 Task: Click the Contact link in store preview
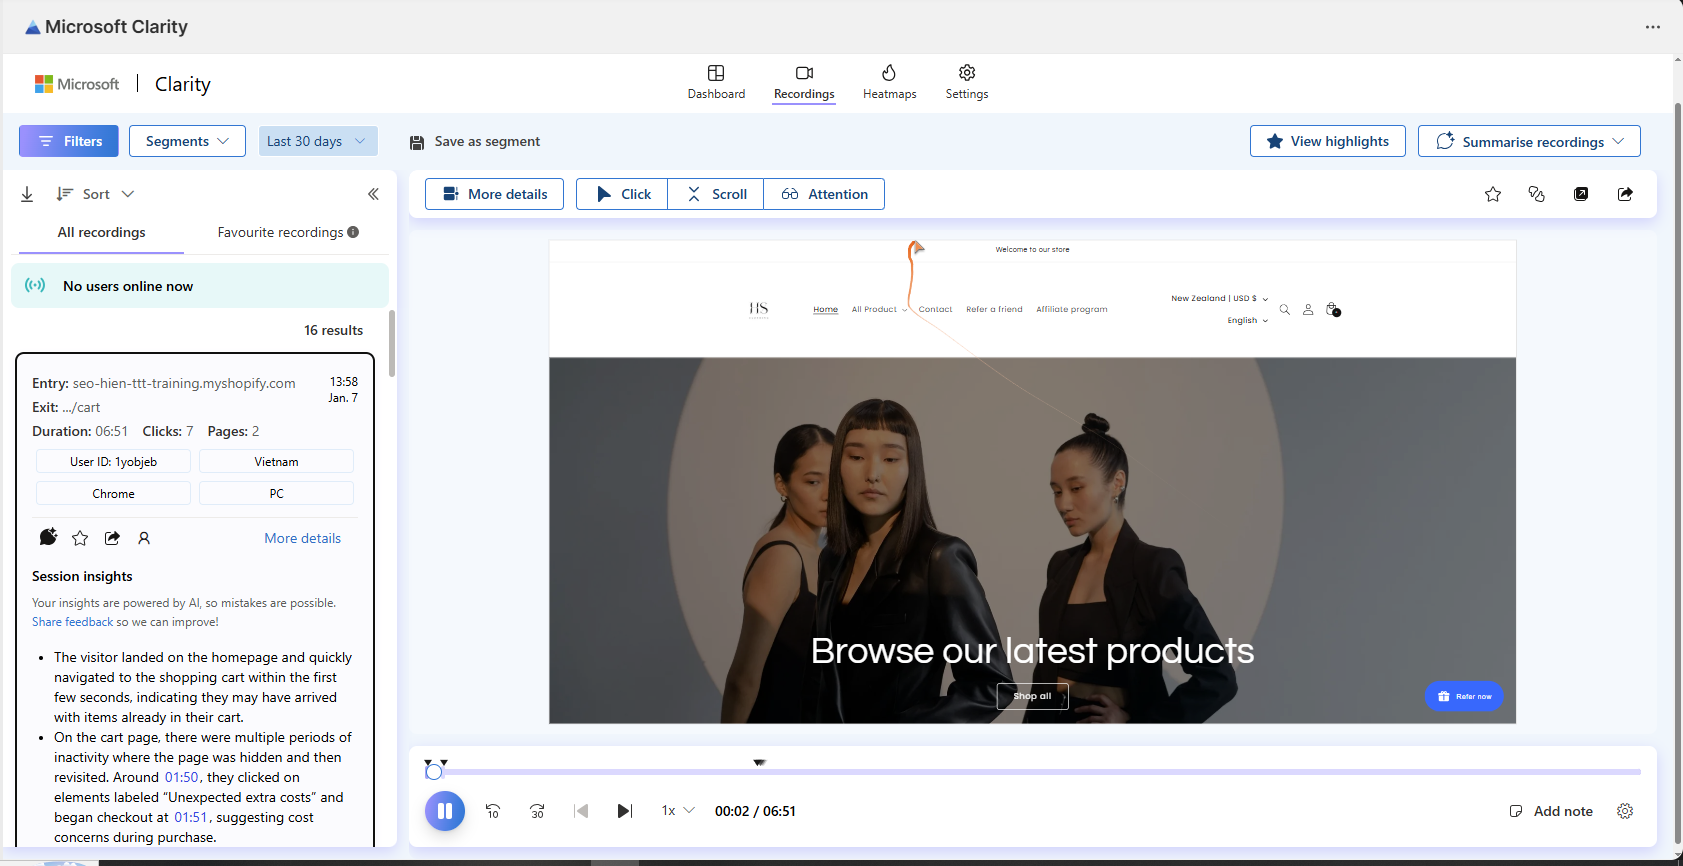935,309
